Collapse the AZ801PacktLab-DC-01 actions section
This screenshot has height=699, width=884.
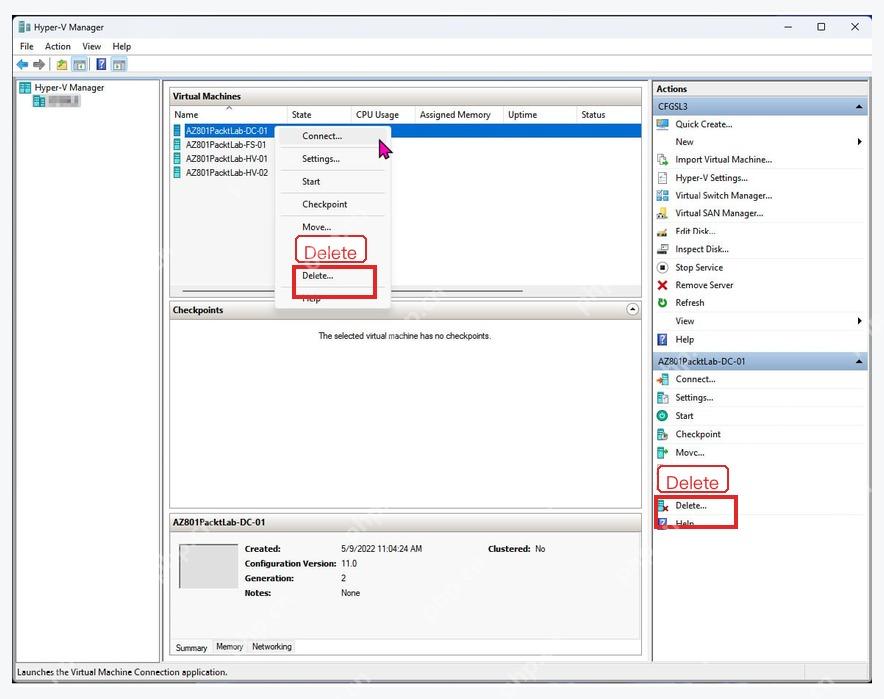(x=859, y=361)
